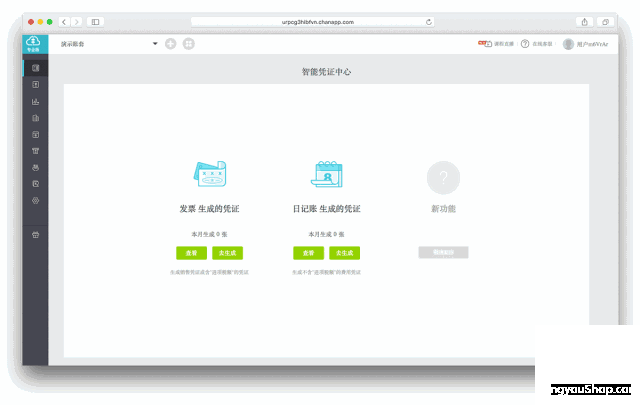Click the user avatar icon
640x405 pixels.
pos(568,44)
